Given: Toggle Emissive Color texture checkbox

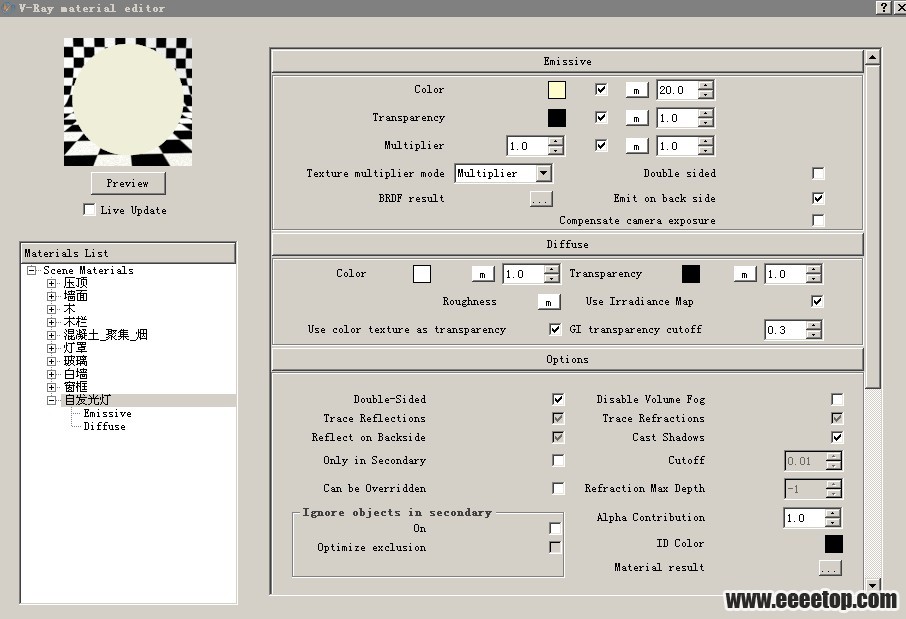Looking at the screenshot, I should [601, 89].
